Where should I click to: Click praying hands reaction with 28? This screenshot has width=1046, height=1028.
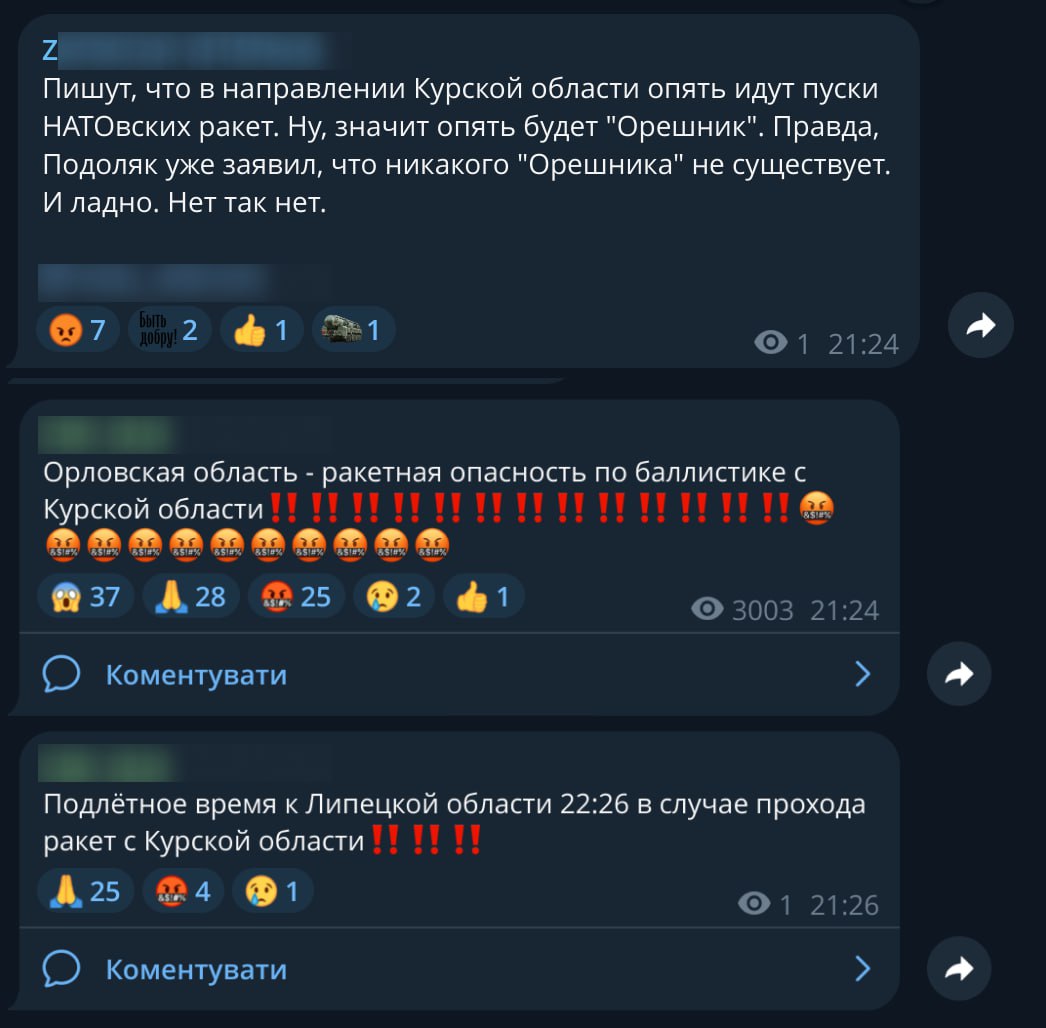click(191, 596)
